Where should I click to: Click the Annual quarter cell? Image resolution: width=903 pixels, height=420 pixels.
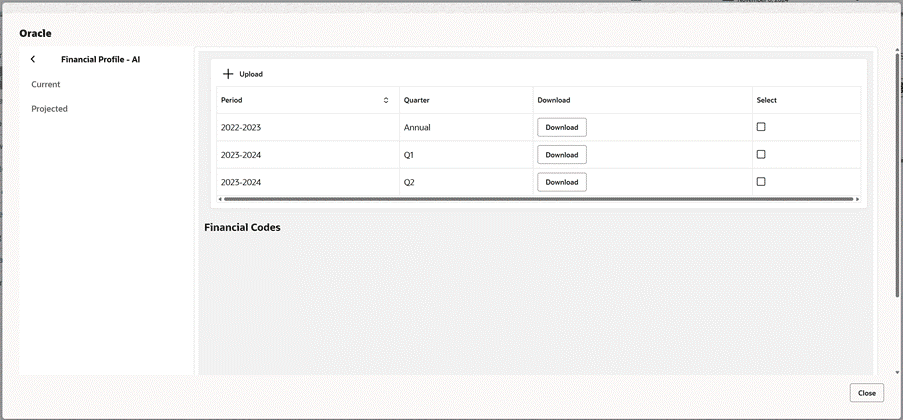(x=466, y=127)
